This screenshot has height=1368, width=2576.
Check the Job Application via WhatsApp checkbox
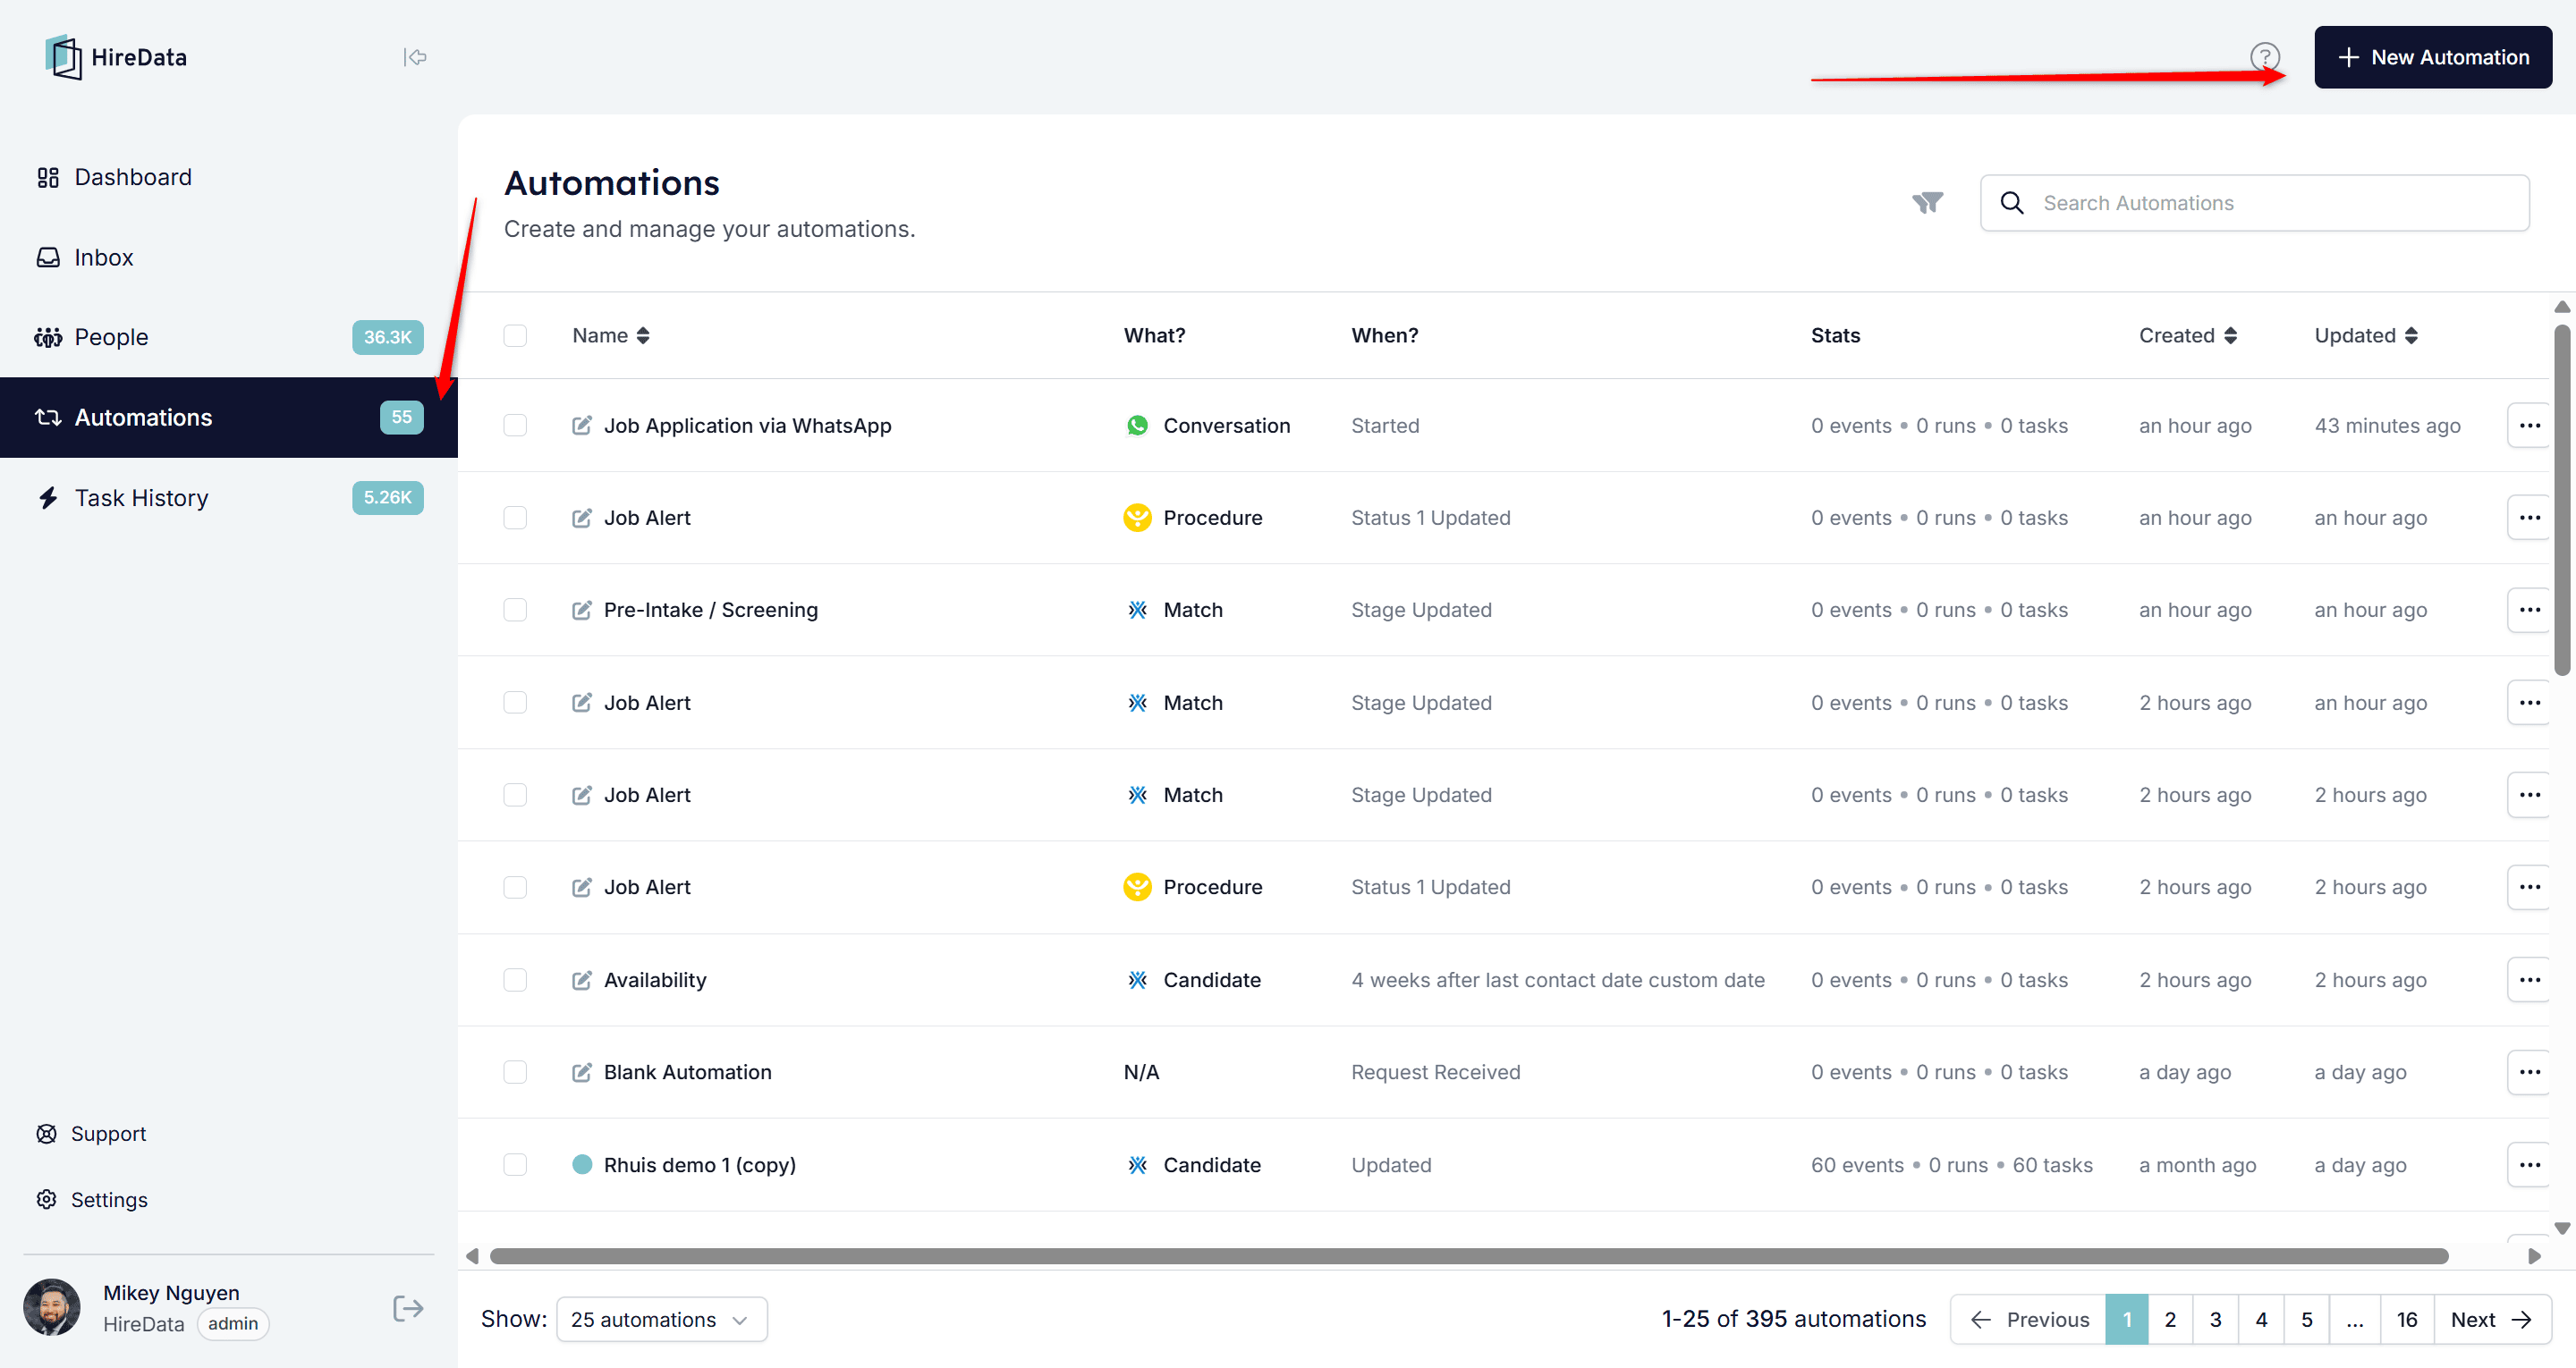coord(515,425)
